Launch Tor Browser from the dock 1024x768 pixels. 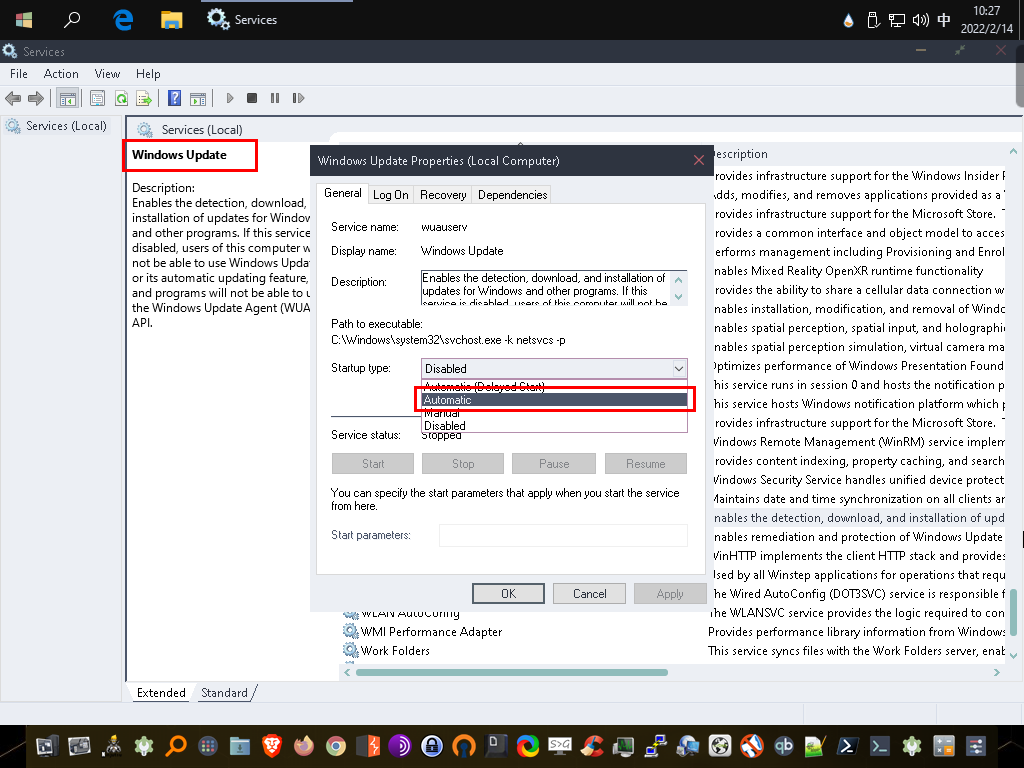[x=400, y=745]
